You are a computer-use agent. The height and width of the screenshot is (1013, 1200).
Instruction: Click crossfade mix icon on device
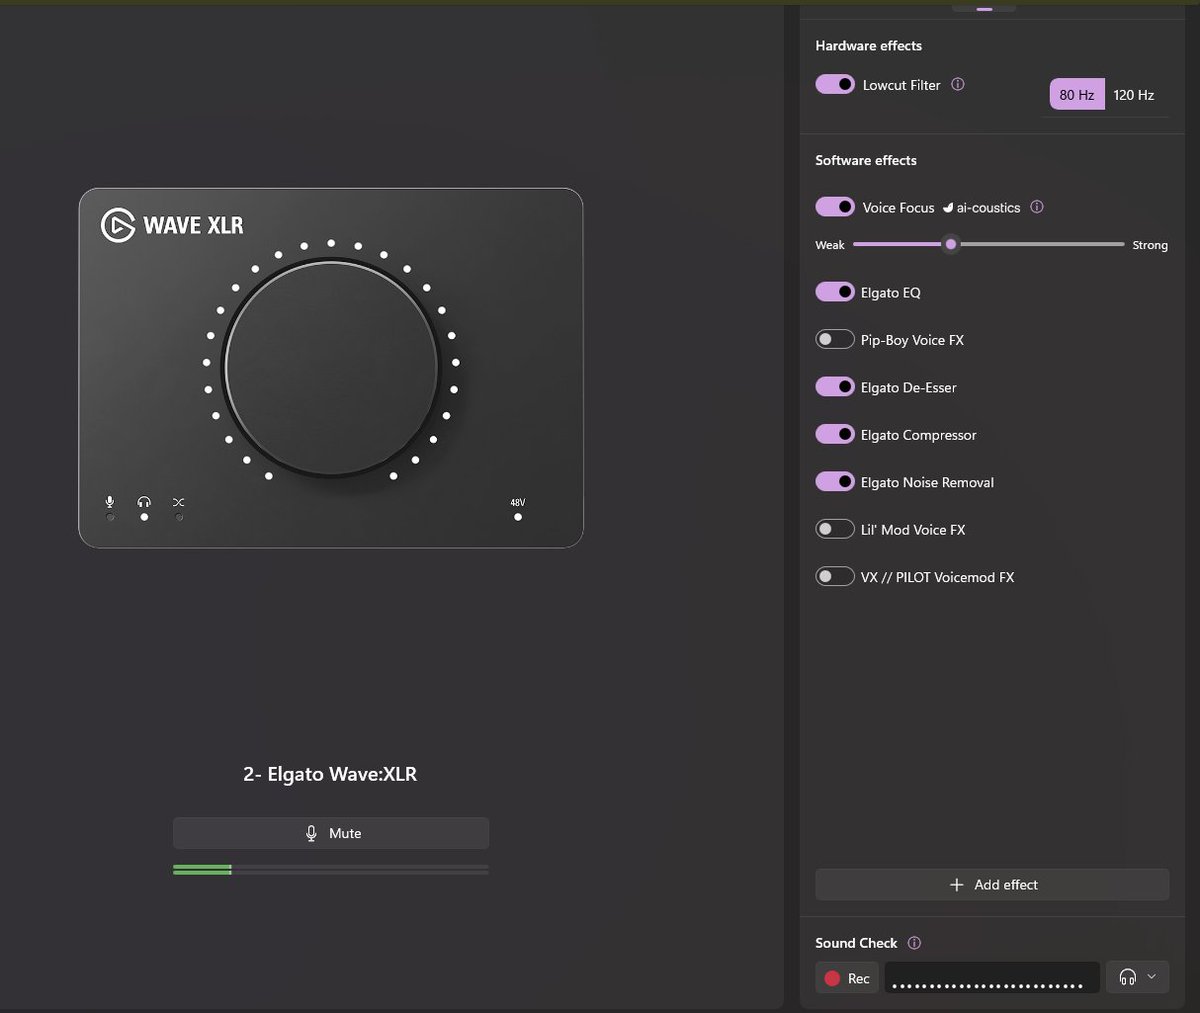pos(178,502)
